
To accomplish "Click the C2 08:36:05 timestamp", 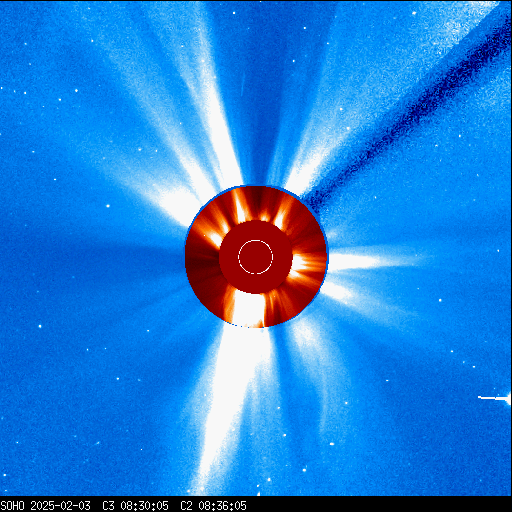I will coord(213,506).
